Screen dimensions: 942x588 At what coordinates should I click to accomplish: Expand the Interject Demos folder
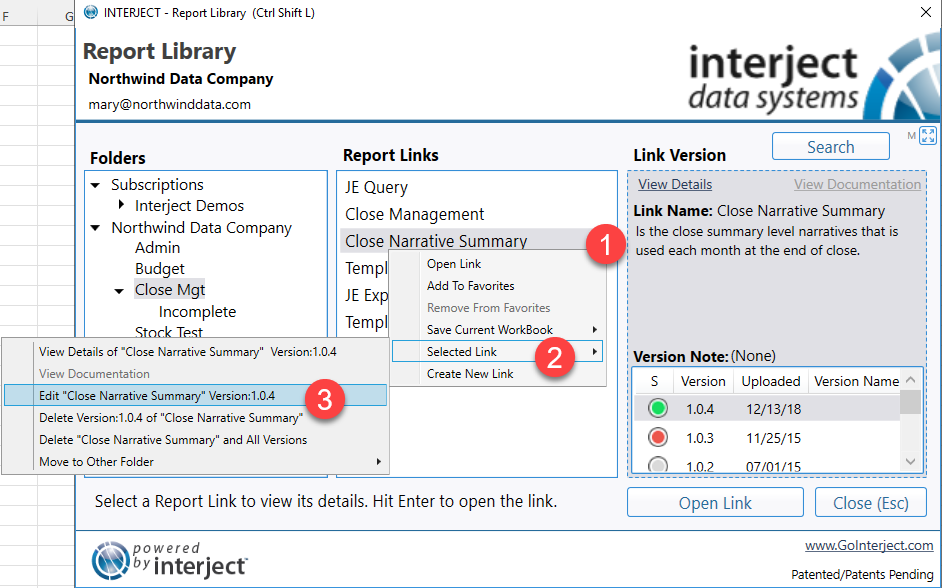coord(121,205)
